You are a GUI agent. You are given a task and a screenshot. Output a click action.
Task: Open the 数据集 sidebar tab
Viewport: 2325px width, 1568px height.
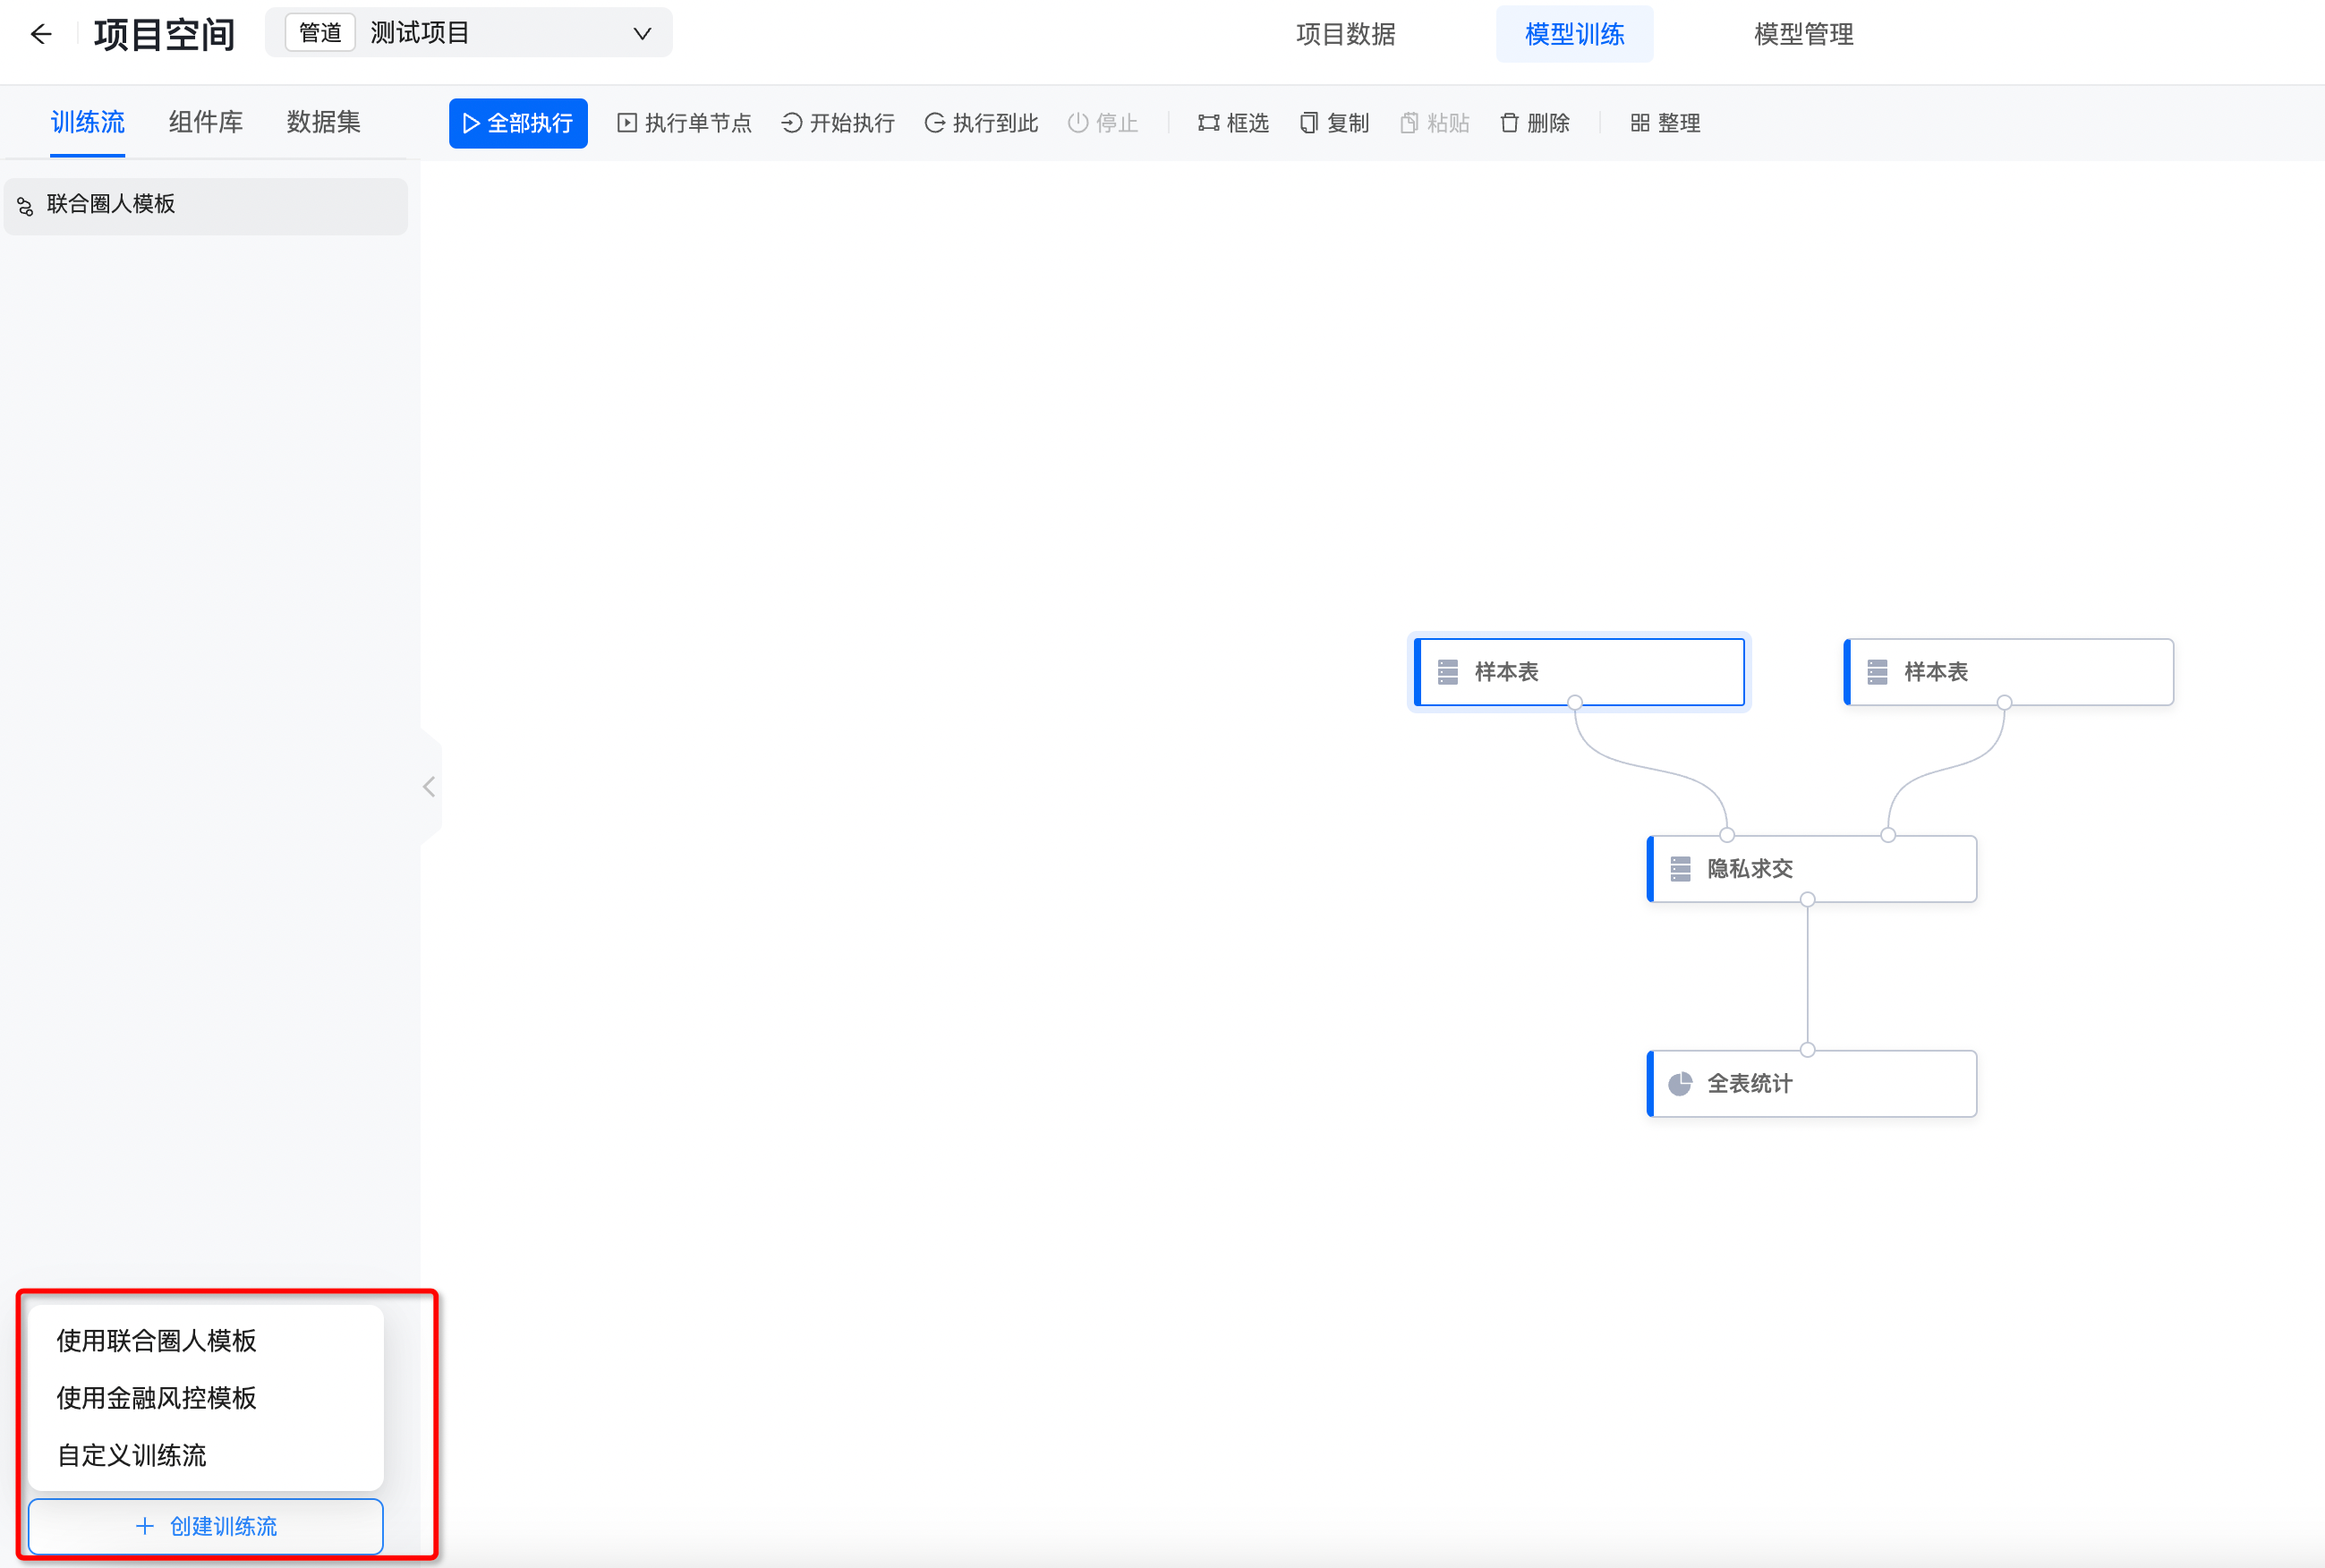point(323,122)
